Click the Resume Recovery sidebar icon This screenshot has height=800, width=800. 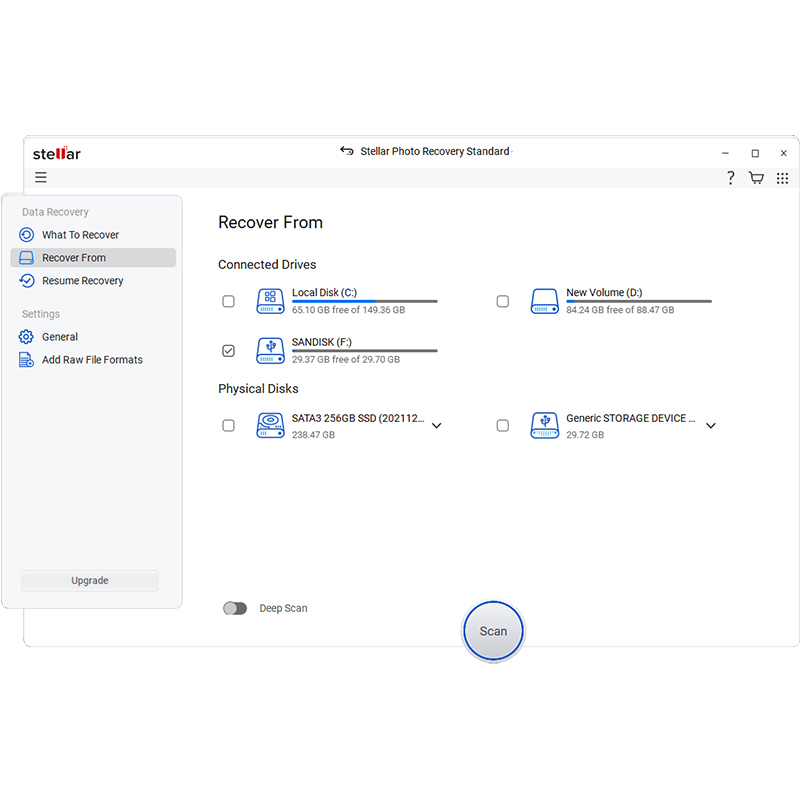[x=27, y=281]
